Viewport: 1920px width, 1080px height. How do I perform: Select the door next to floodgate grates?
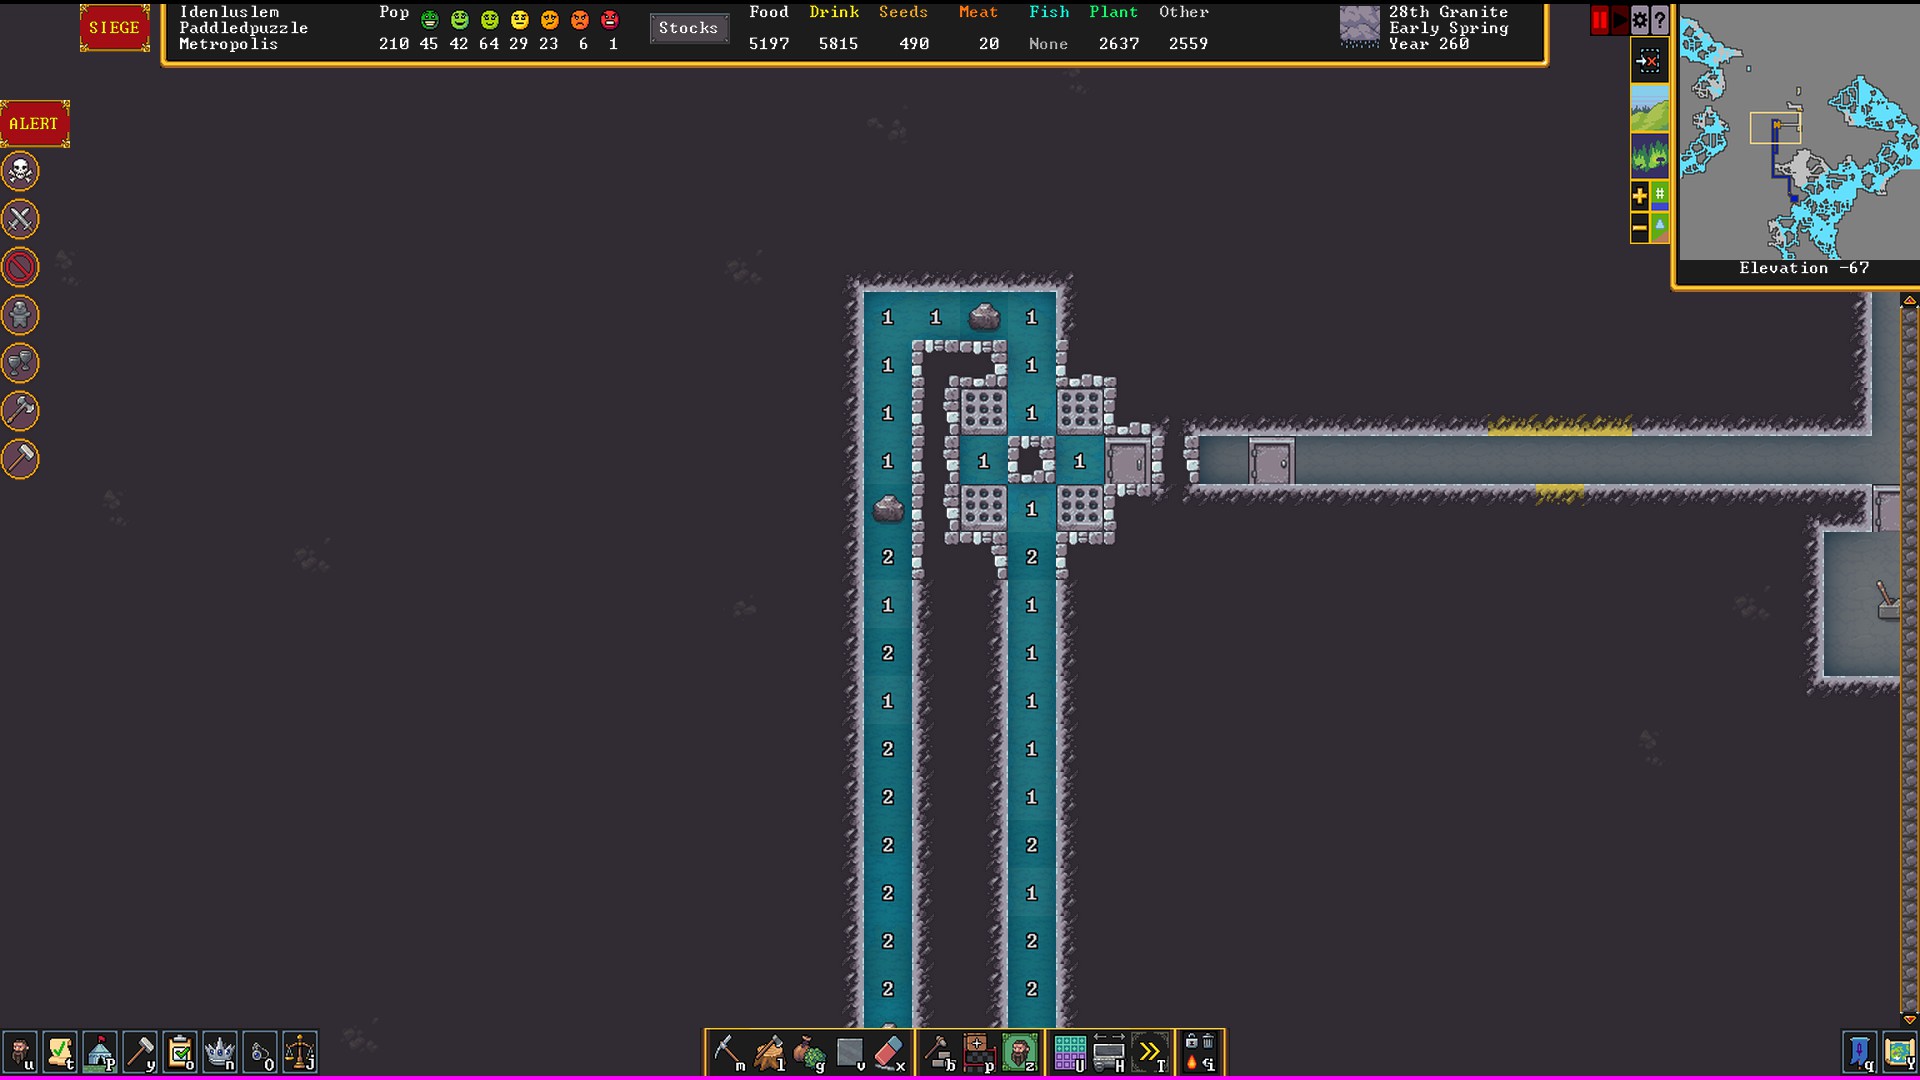click(1127, 462)
